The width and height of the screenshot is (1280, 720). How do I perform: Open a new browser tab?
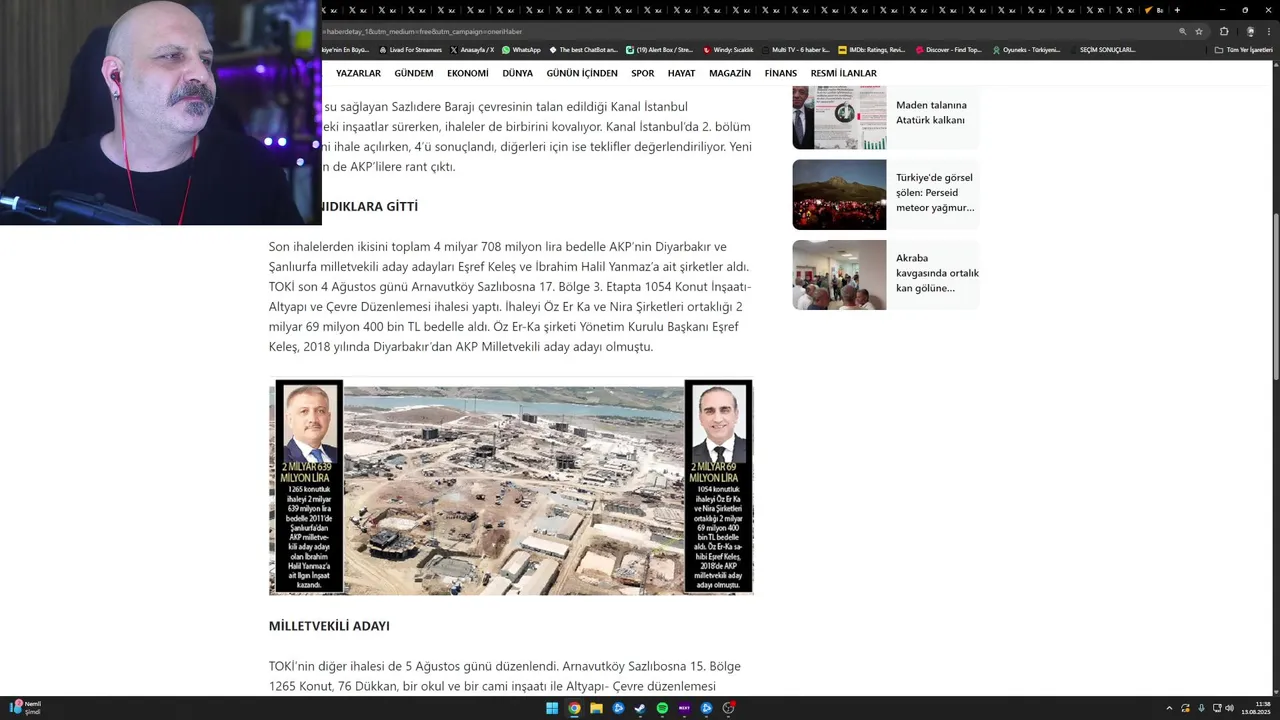tap(1177, 10)
